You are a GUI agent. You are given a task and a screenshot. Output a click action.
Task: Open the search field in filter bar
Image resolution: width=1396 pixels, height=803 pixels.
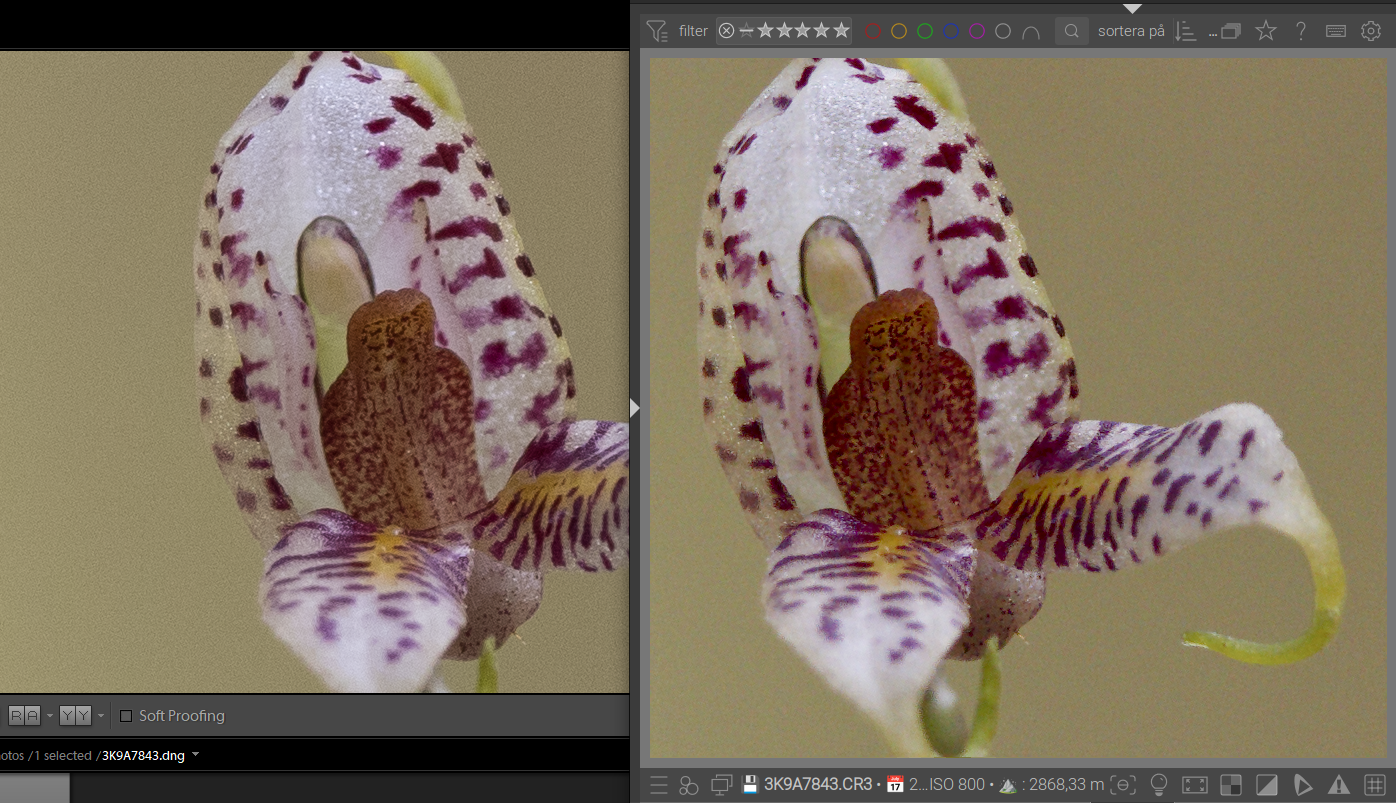point(1071,31)
